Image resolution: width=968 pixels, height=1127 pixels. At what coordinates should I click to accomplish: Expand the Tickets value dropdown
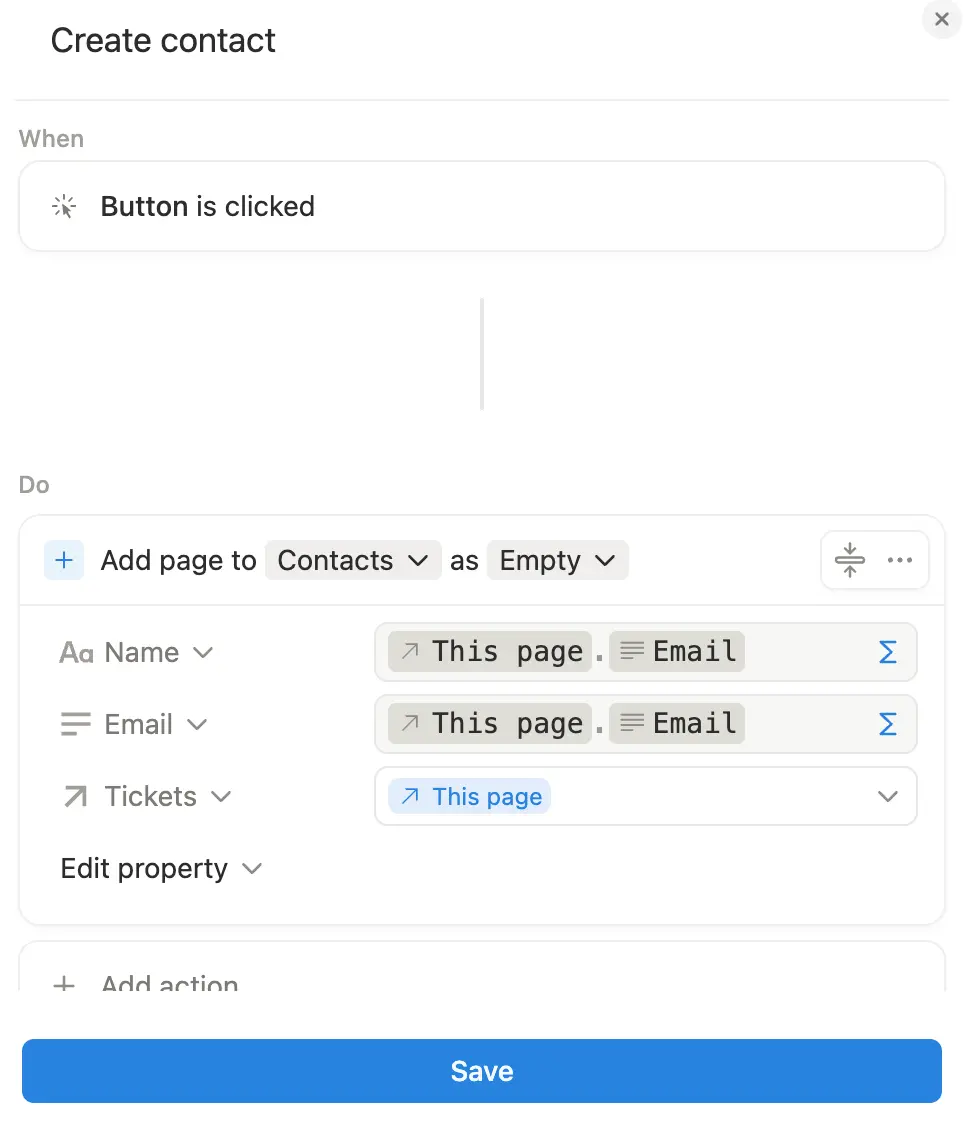coord(888,796)
